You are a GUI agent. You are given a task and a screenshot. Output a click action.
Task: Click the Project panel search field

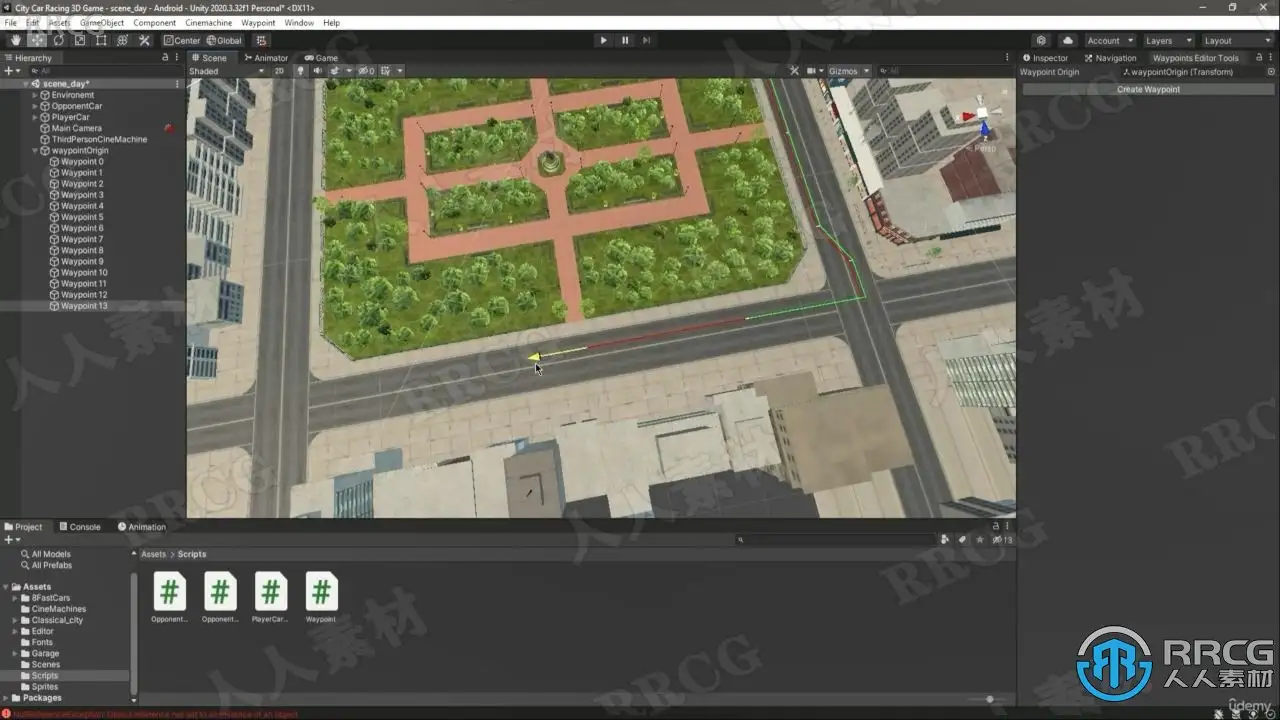[x=836, y=539]
